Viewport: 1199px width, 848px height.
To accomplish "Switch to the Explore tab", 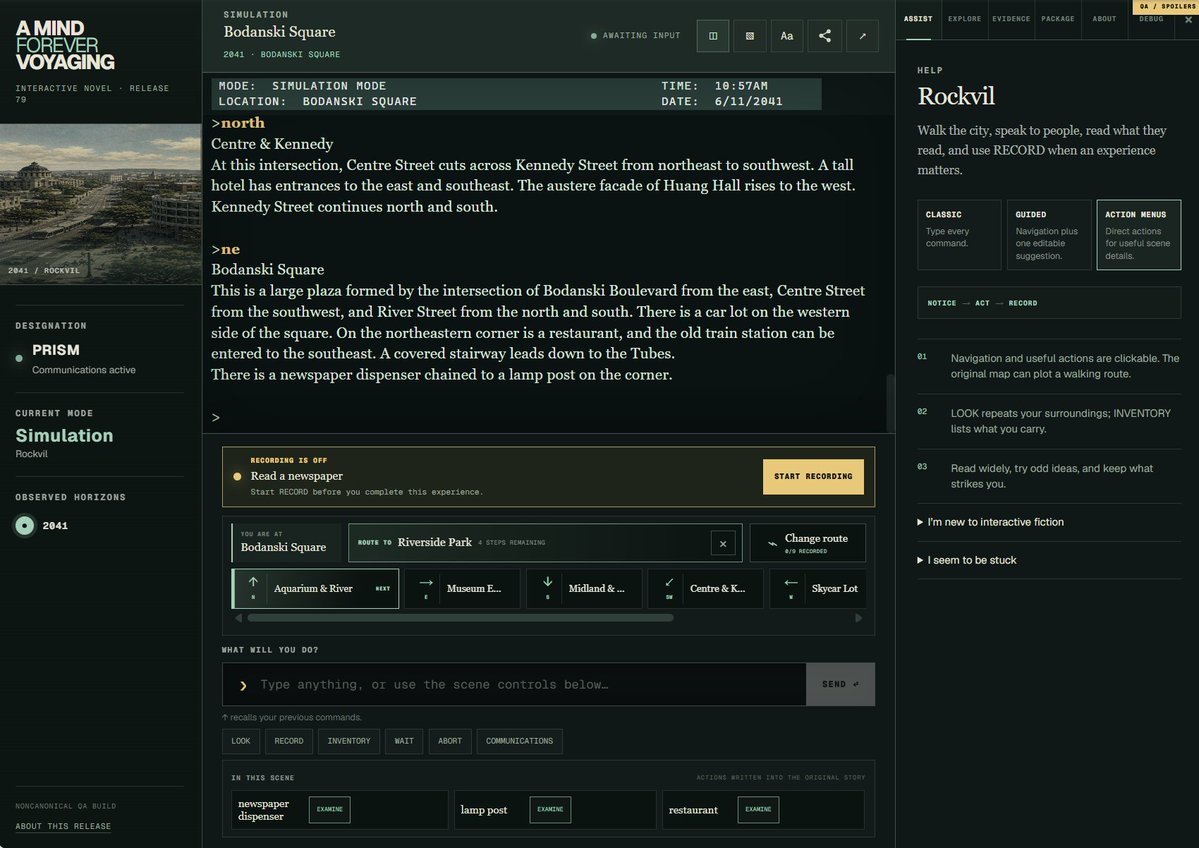I will (x=964, y=19).
